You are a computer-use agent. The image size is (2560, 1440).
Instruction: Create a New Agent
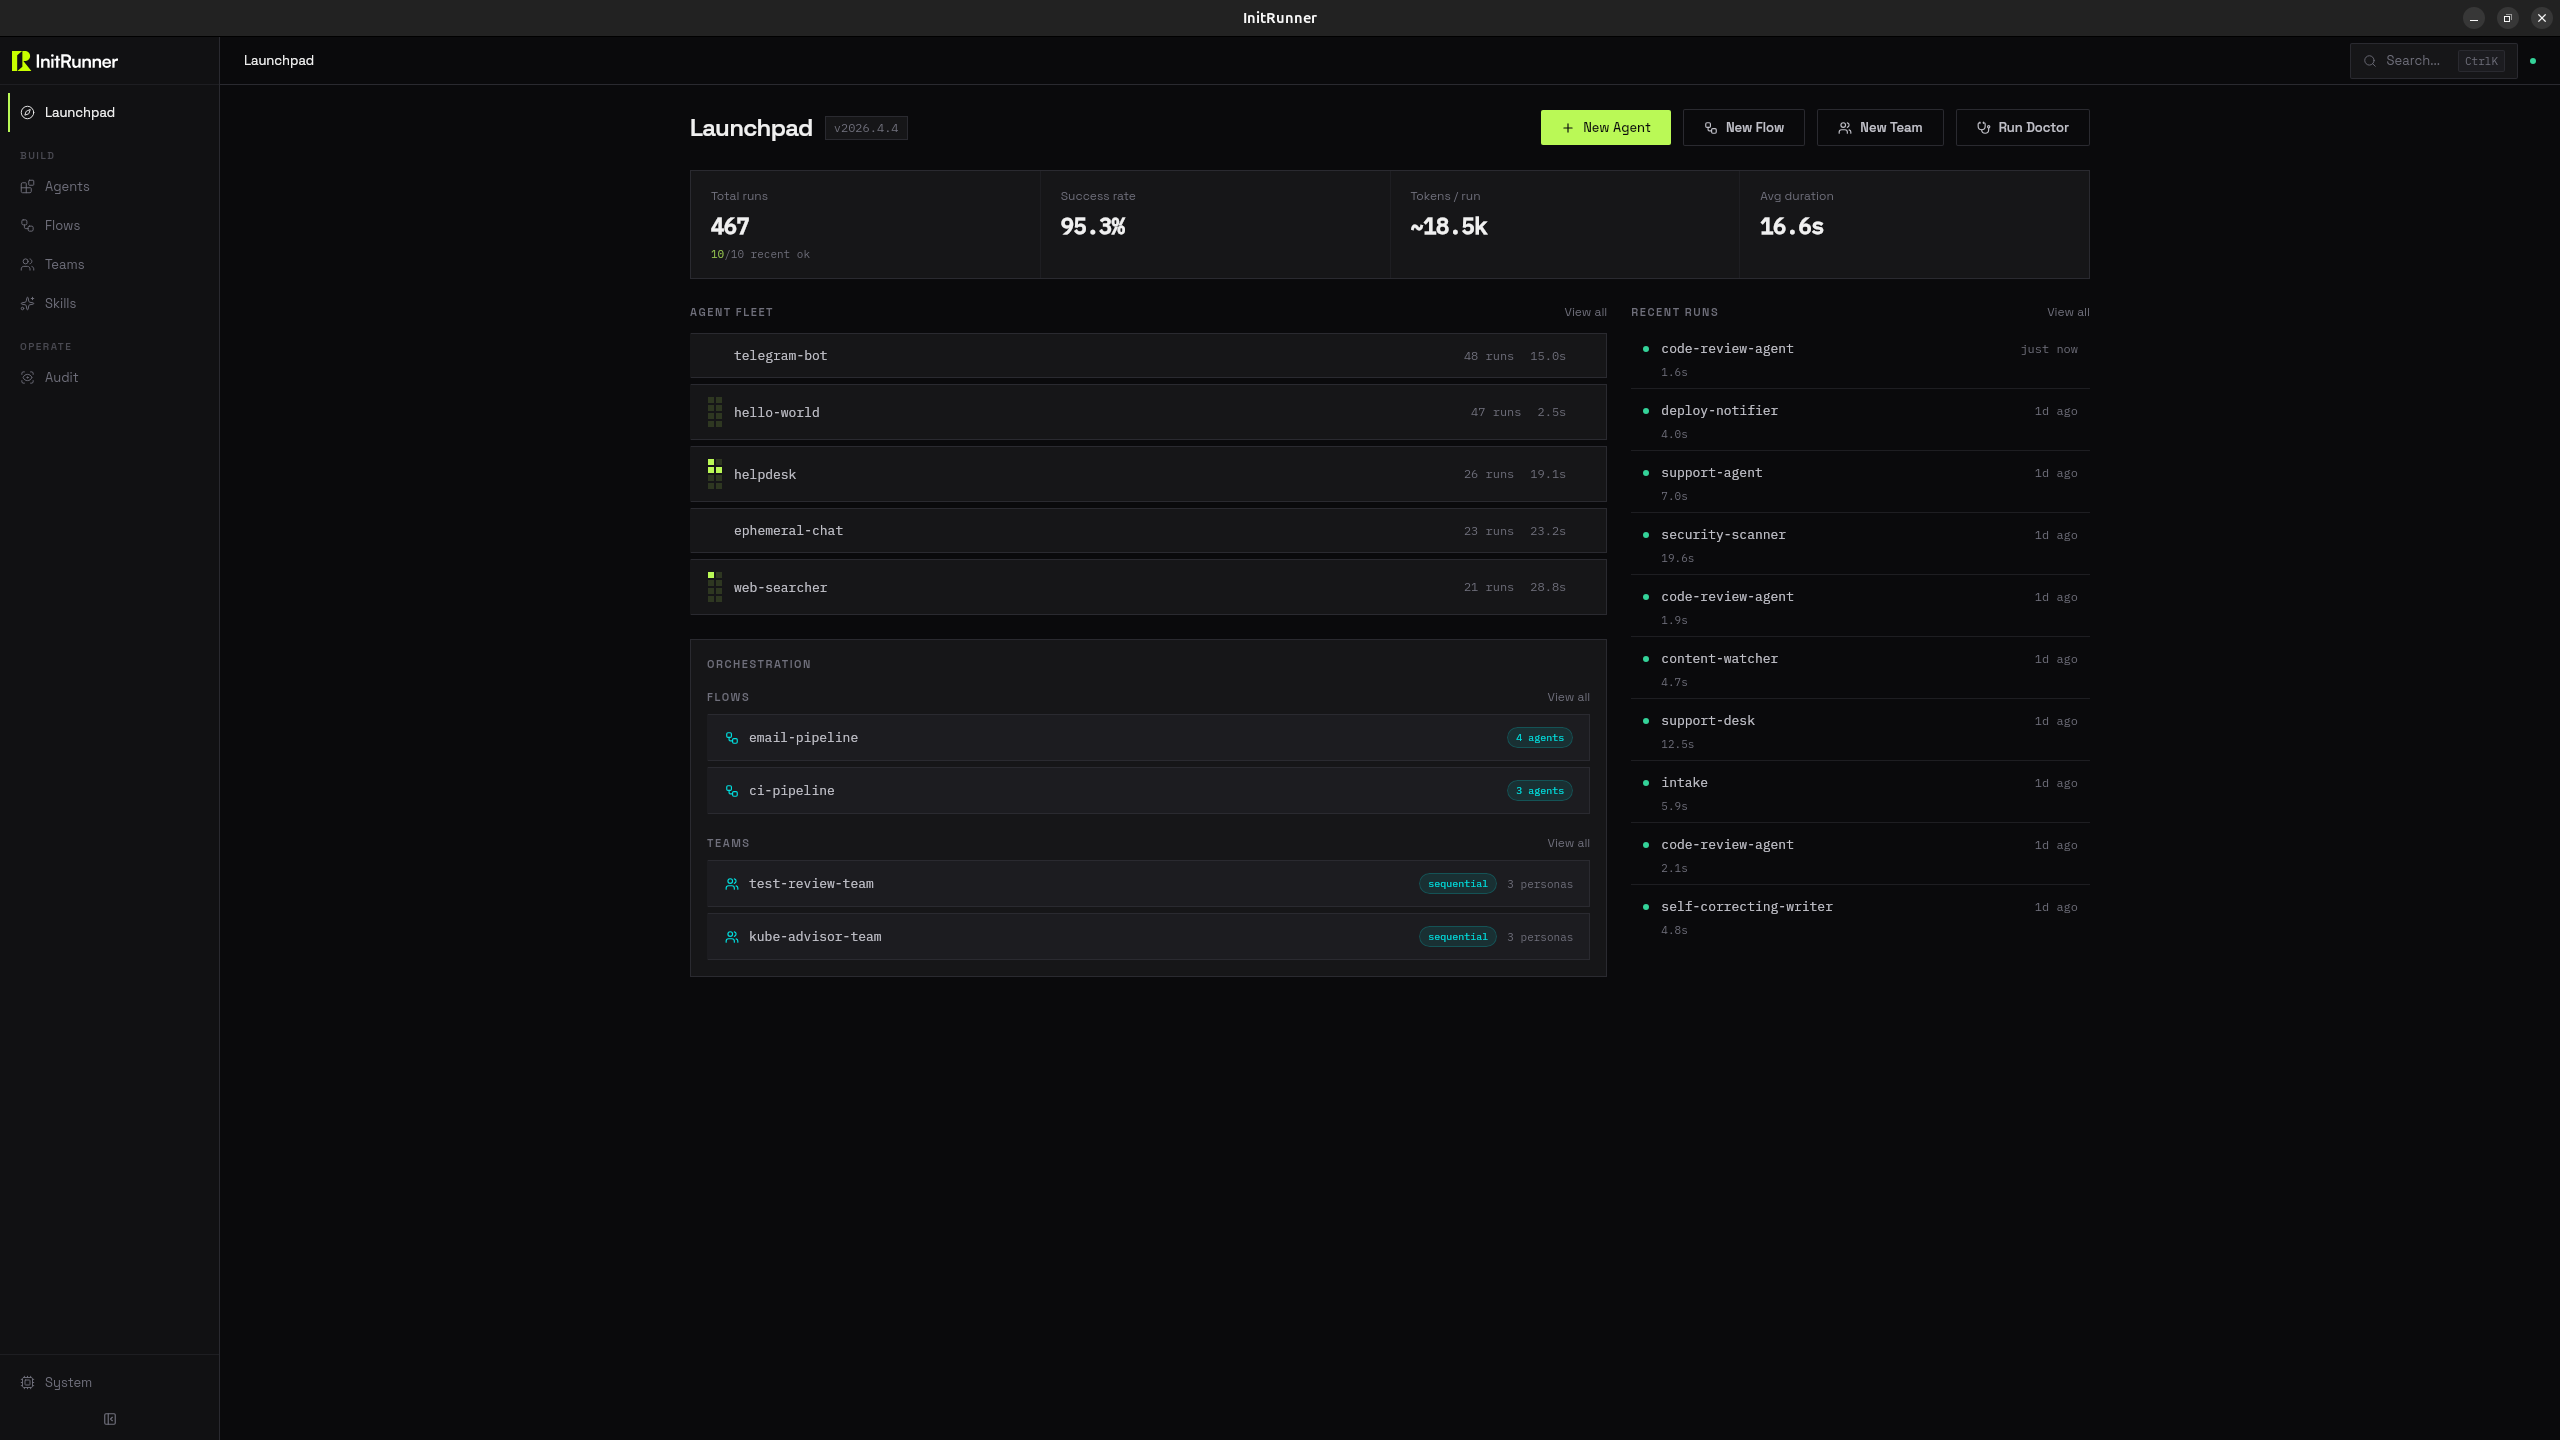coord(1605,128)
